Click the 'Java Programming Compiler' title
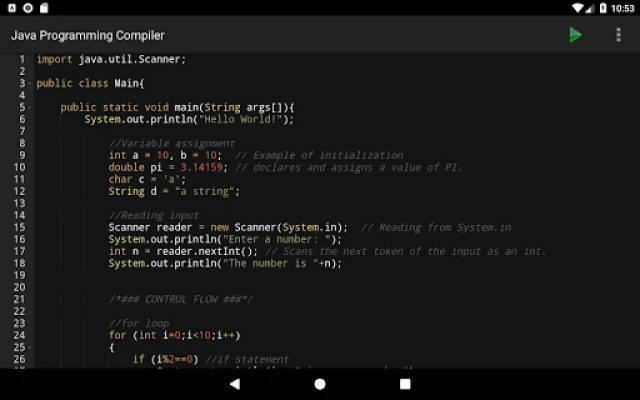 tap(88, 35)
